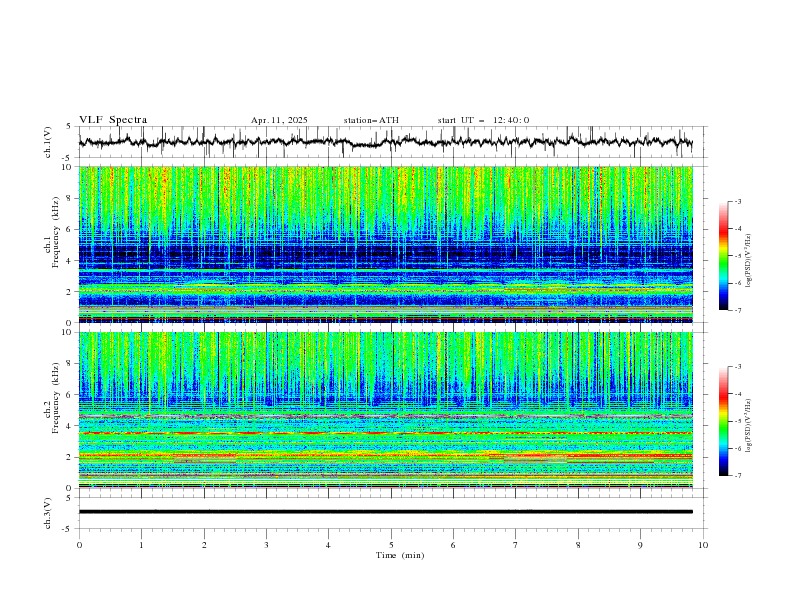This screenshot has height=612, width=792.
Task: Click time axis tick label "6" at bottom
Action: 453,545
